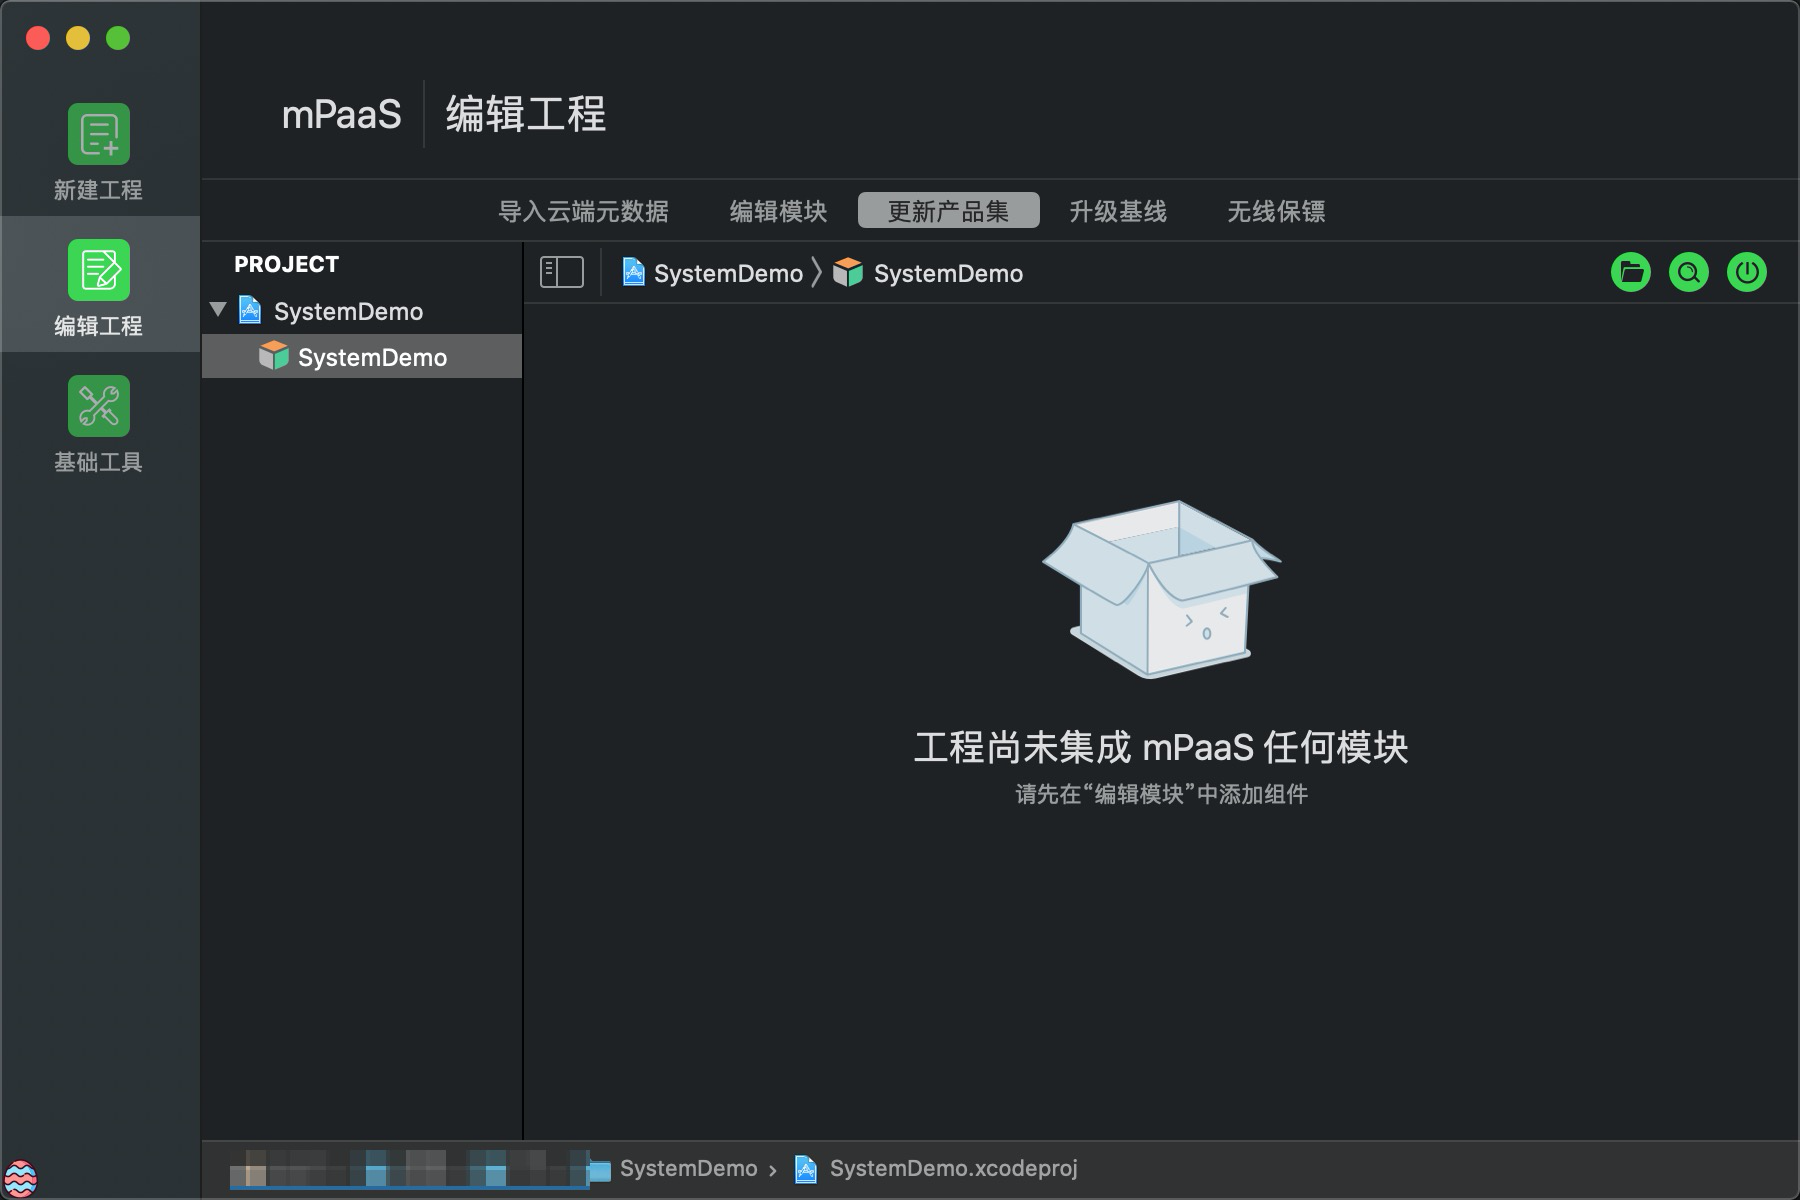1800x1200 pixels.
Task: Click the PROJECT panel header
Action: point(287,265)
